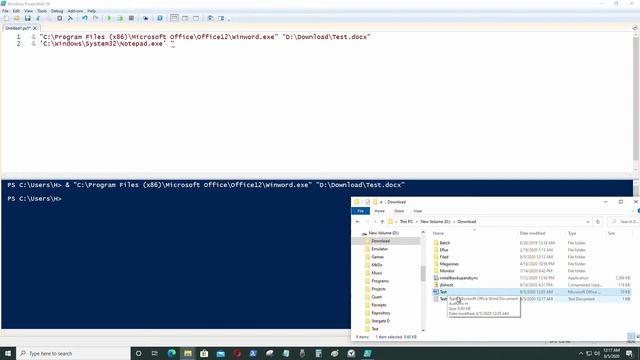Click script line 2 with Notepad.exe path
Viewport: 640px width, 360px height.
pos(103,44)
